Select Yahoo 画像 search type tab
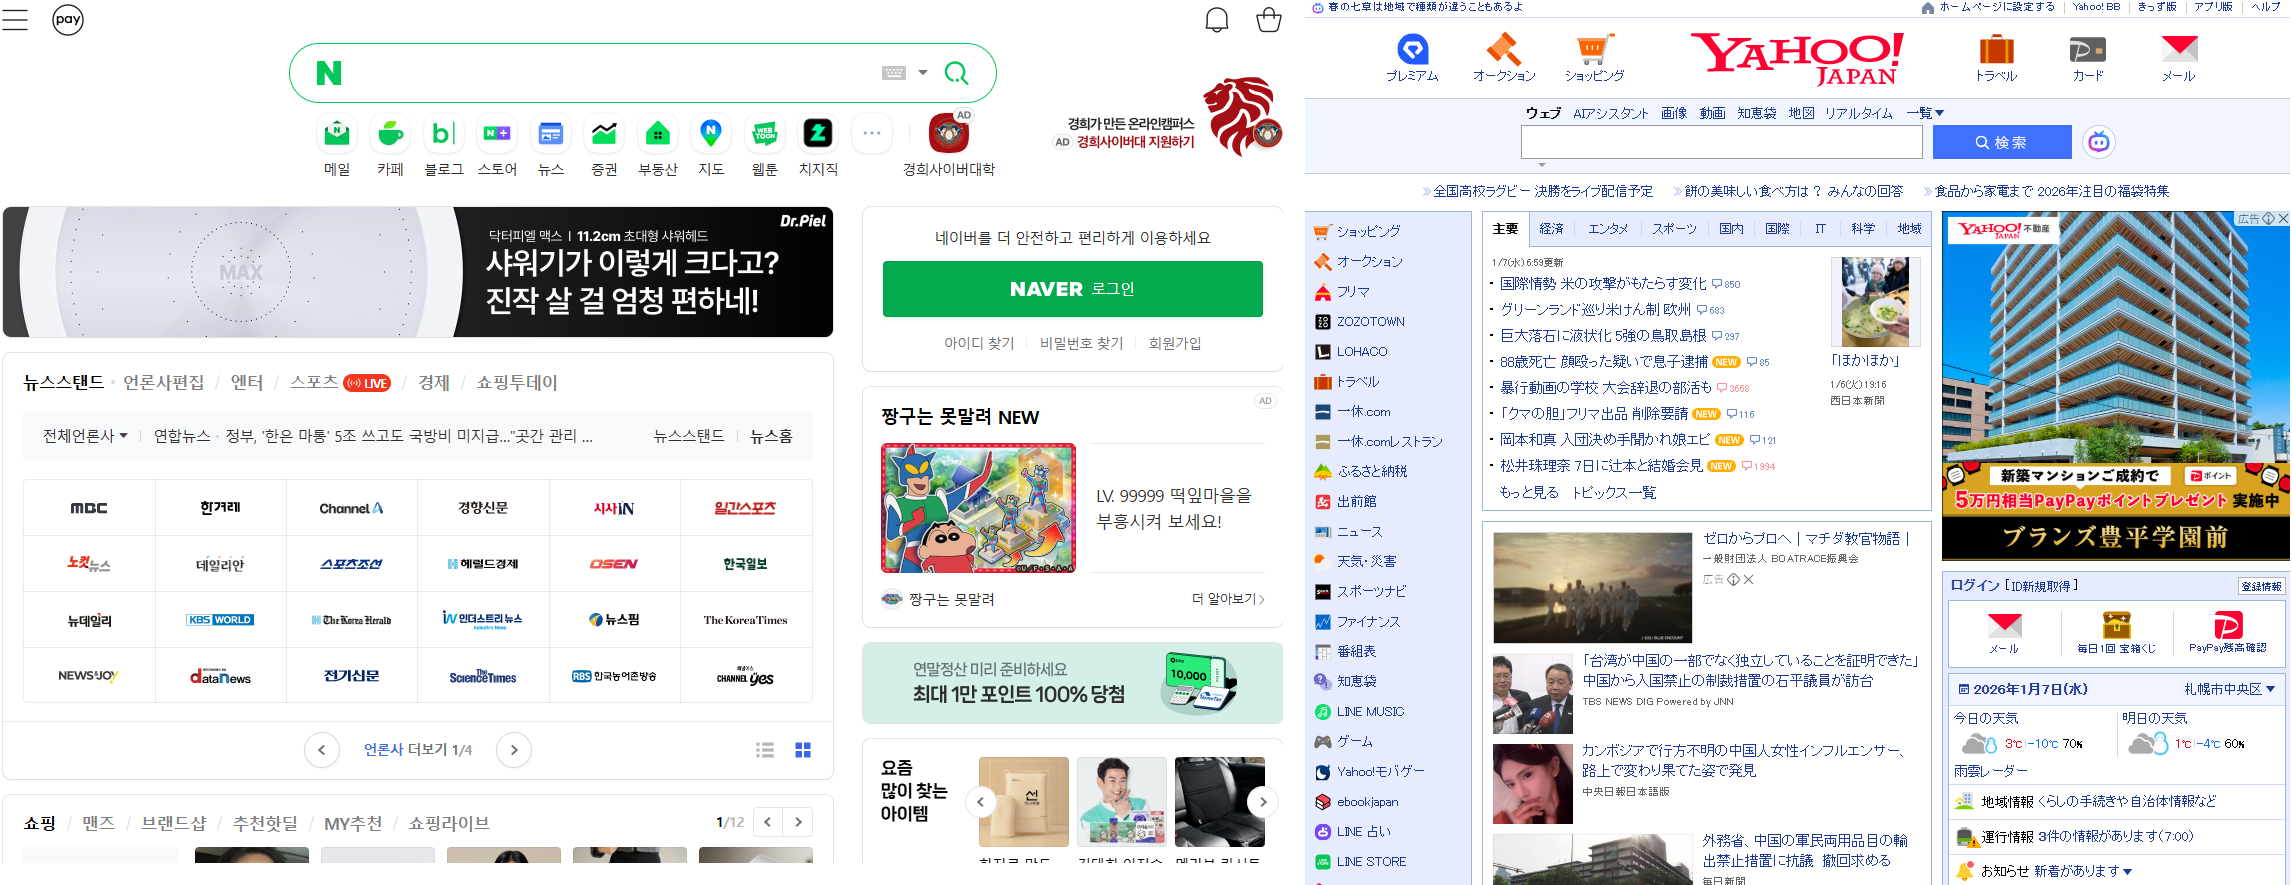The height and width of the screenshot is (885, 2292). pos(1674,113)
